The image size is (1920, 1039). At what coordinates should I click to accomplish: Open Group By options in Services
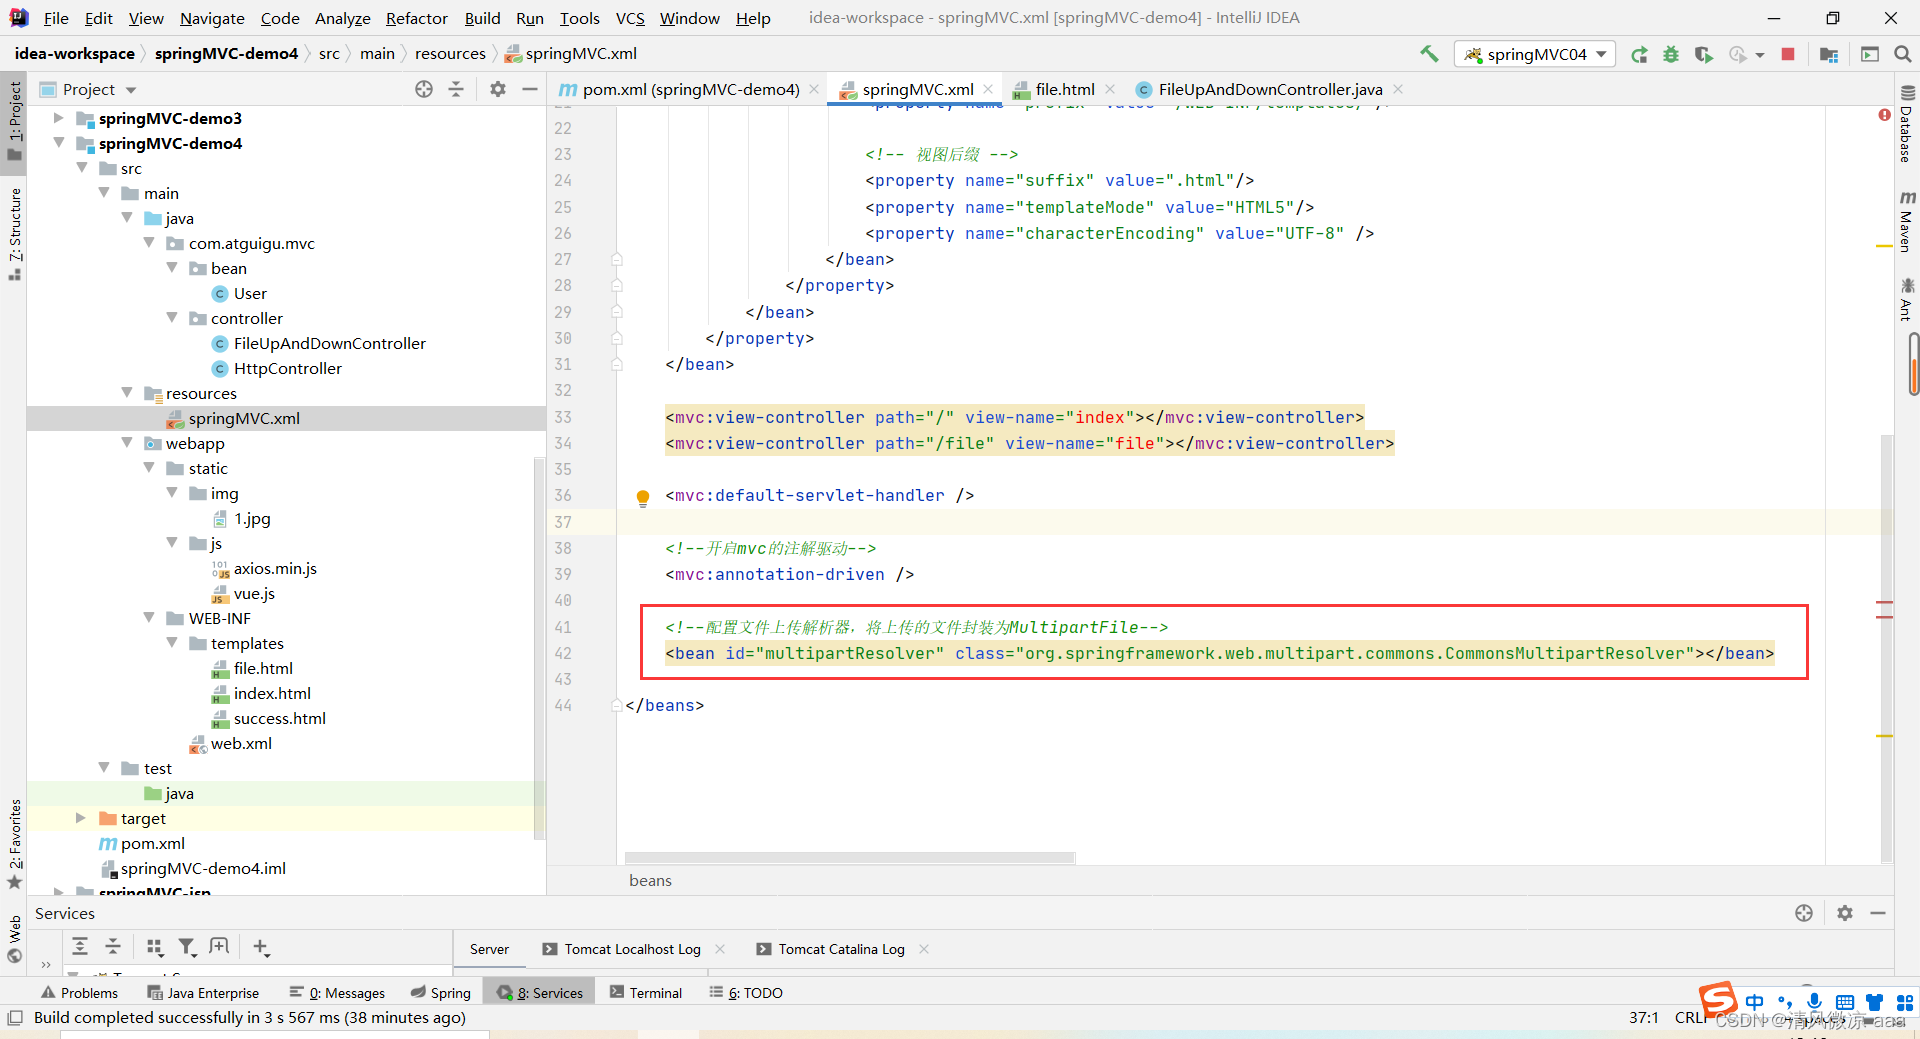[x=154, y=946]
